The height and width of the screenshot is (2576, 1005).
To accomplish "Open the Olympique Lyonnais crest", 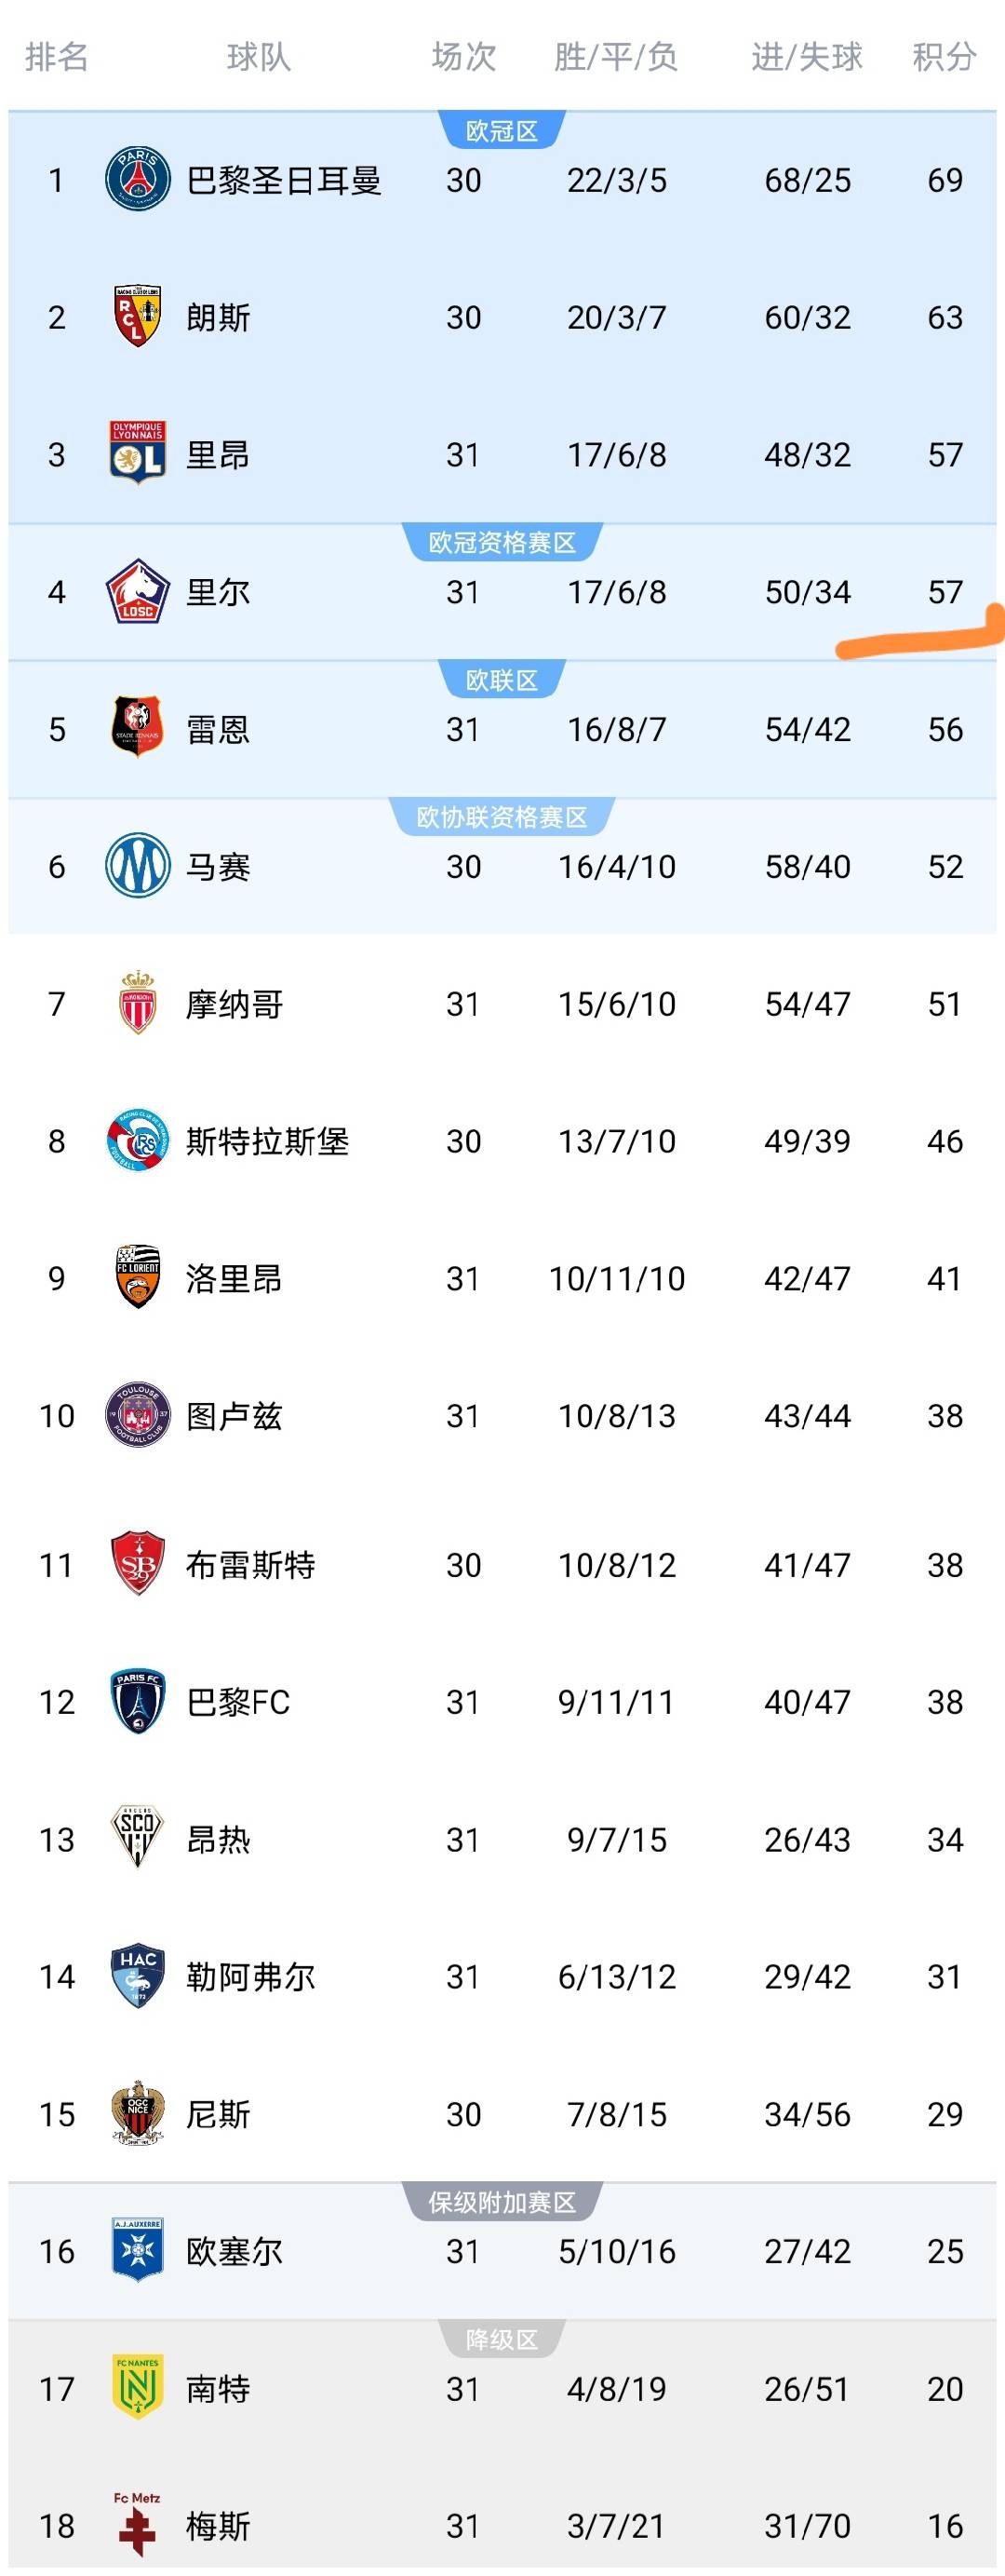I will pyautogui.click(x=137, y=454).
